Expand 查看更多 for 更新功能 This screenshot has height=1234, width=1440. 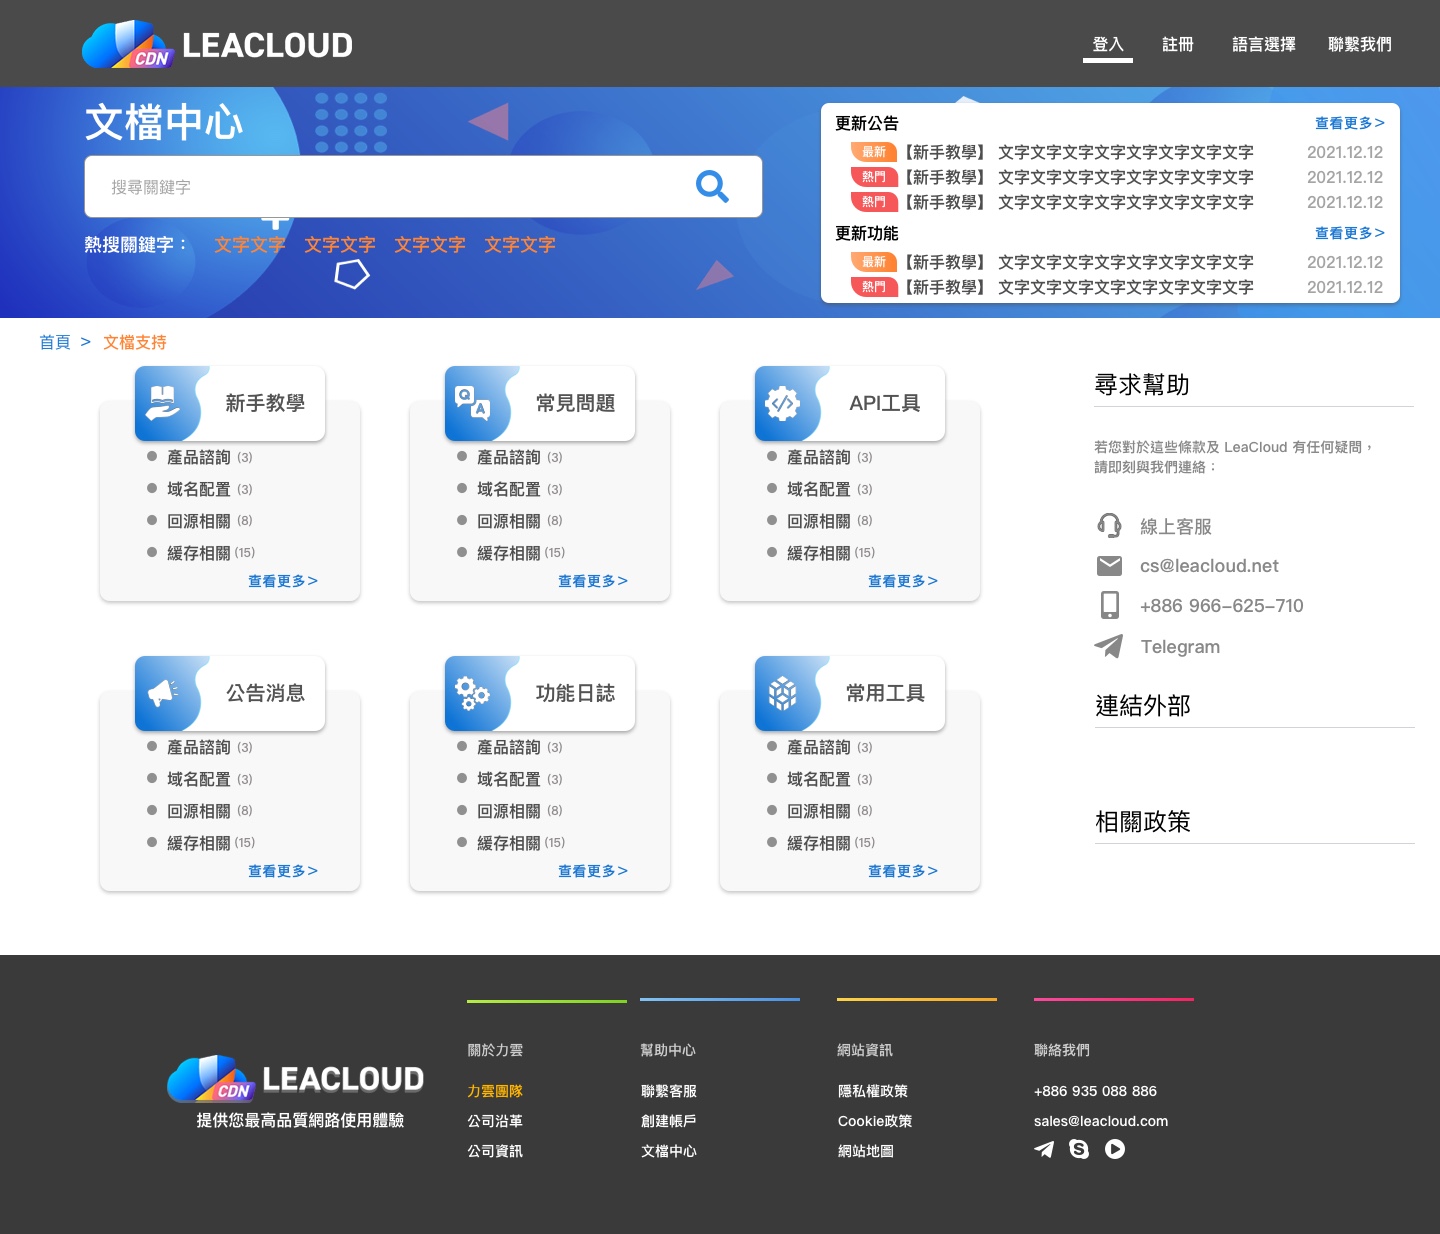pos(1349,233)
